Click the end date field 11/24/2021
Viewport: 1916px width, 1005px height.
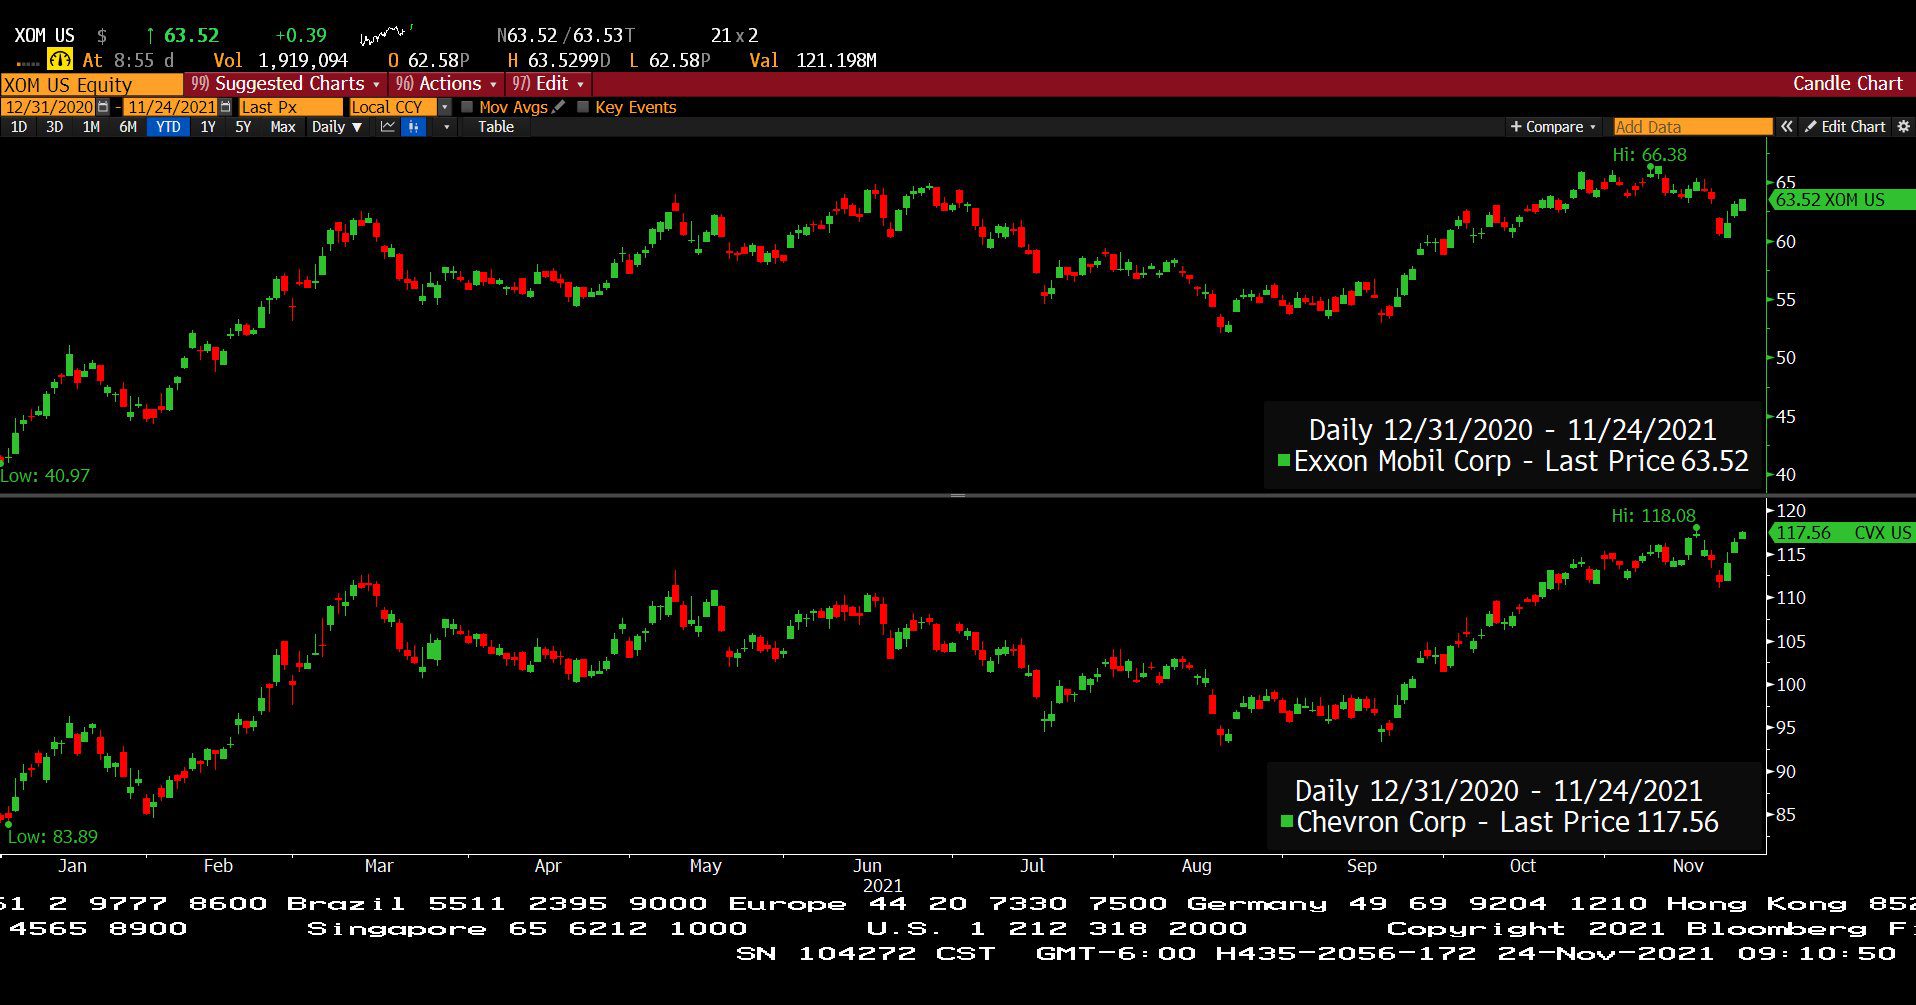pyautogui.click(x=171, y=107)
